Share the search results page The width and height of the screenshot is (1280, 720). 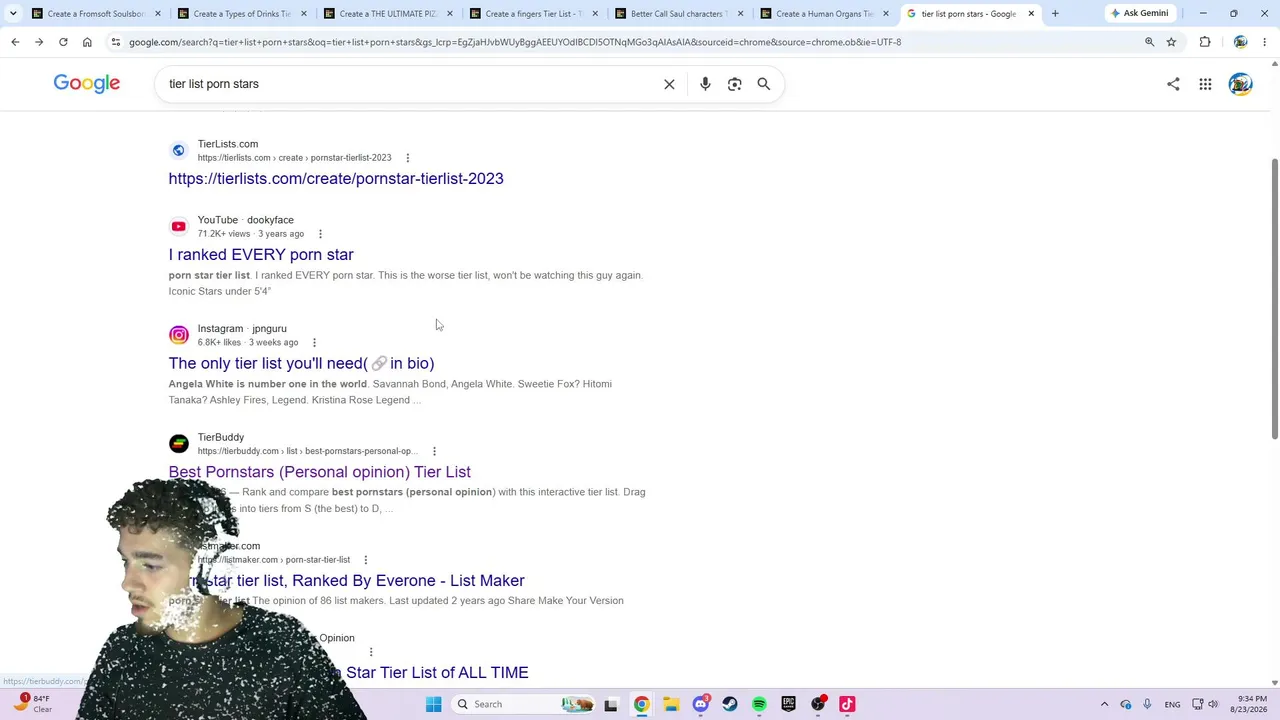coord(1173,84)
